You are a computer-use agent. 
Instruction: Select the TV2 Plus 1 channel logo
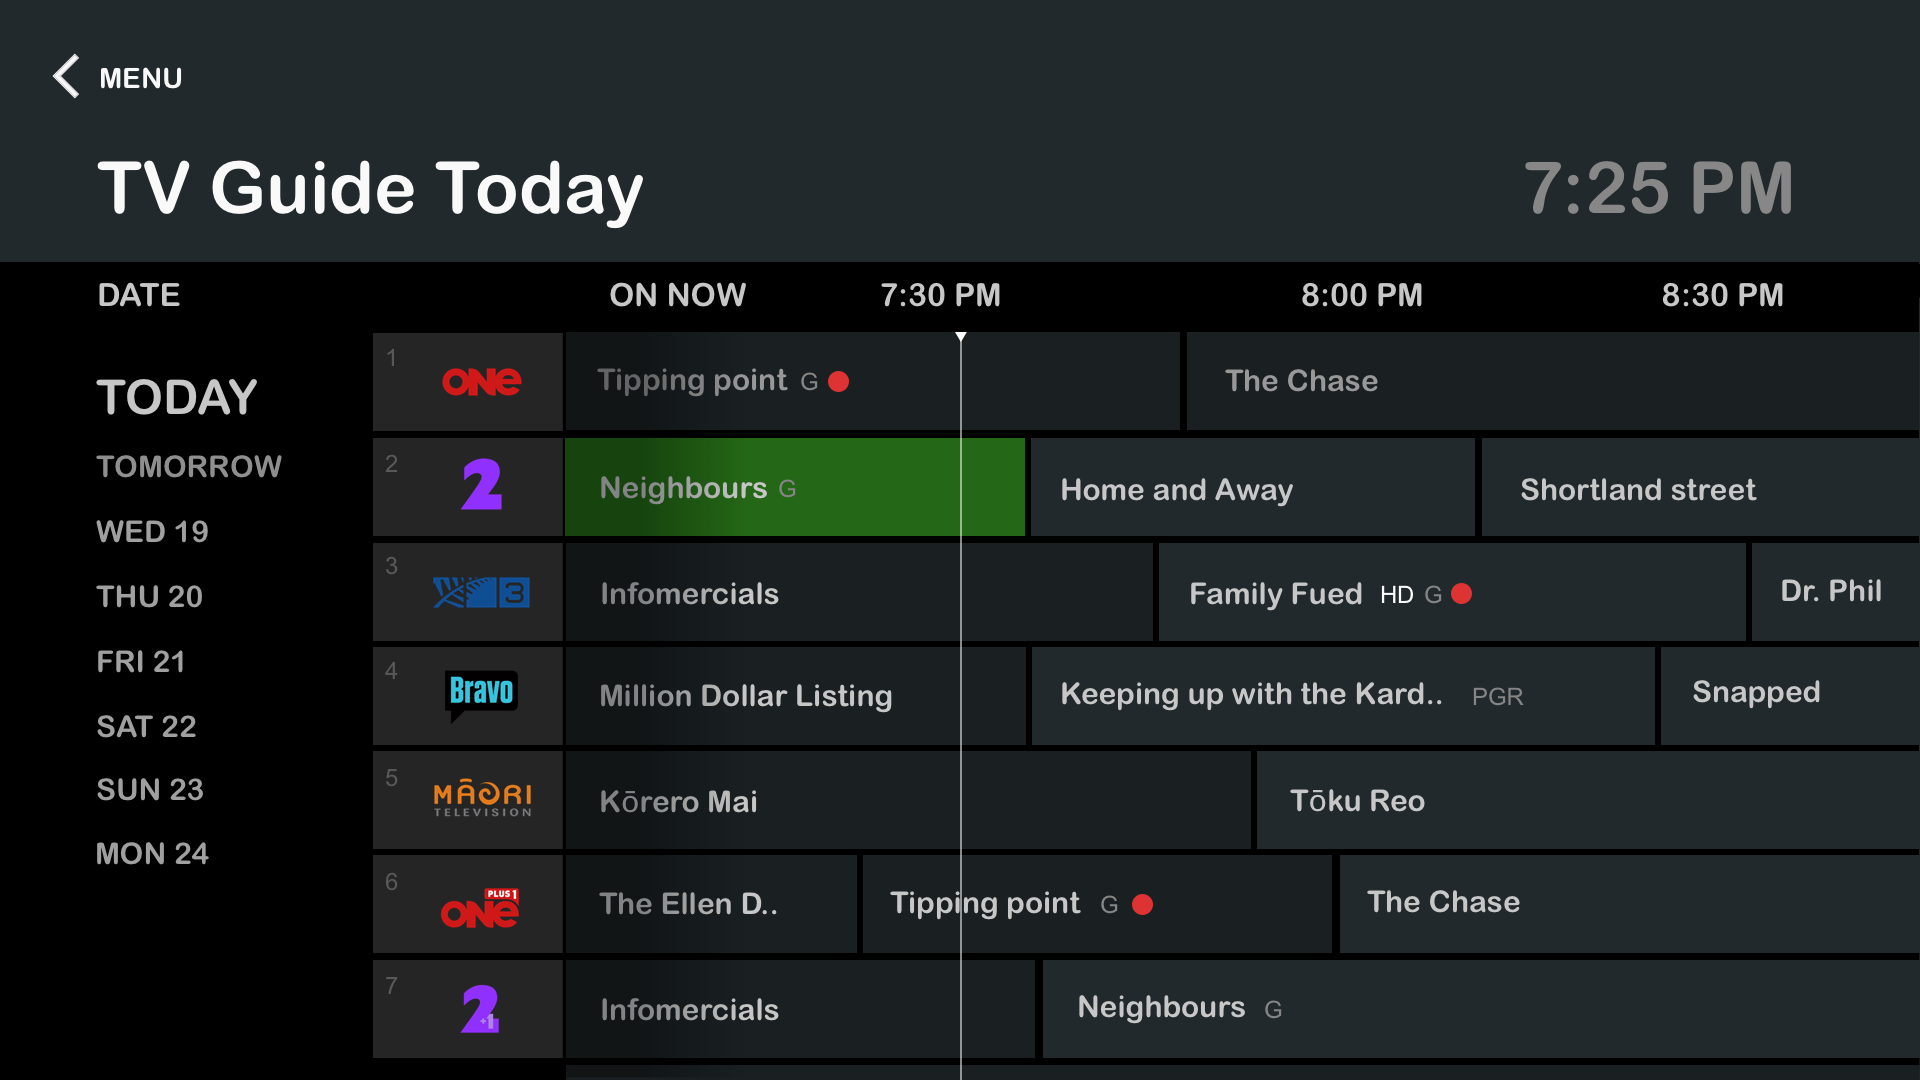pyautogui.click(x=481, y=1009)
